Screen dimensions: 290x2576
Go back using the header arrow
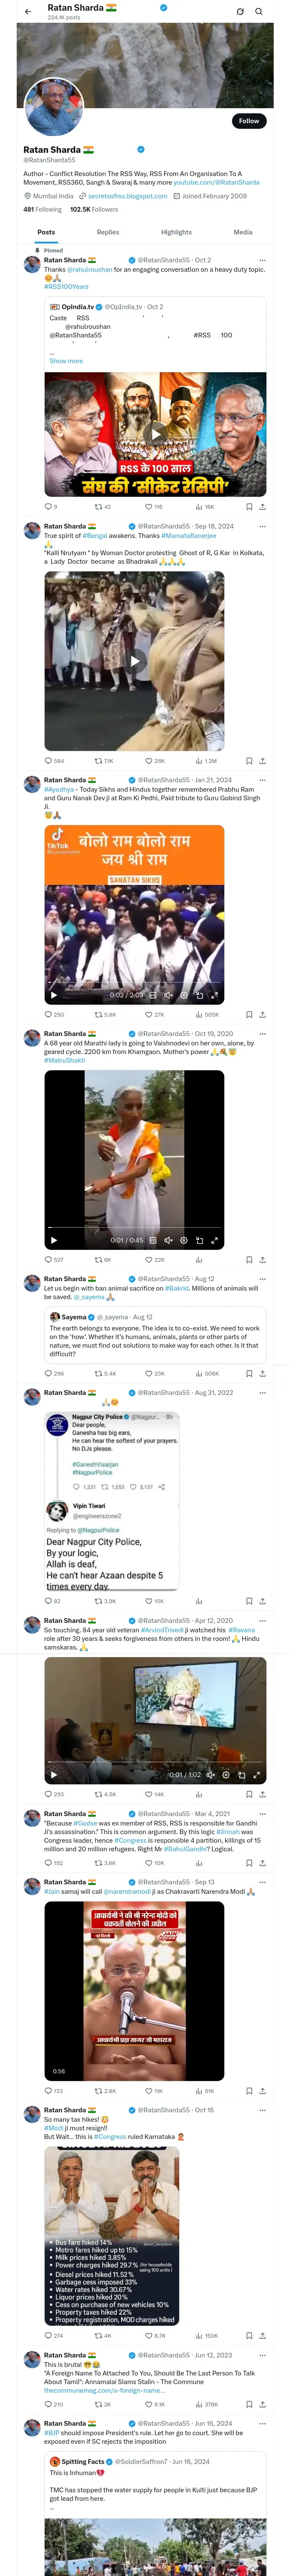click(28, 11)
